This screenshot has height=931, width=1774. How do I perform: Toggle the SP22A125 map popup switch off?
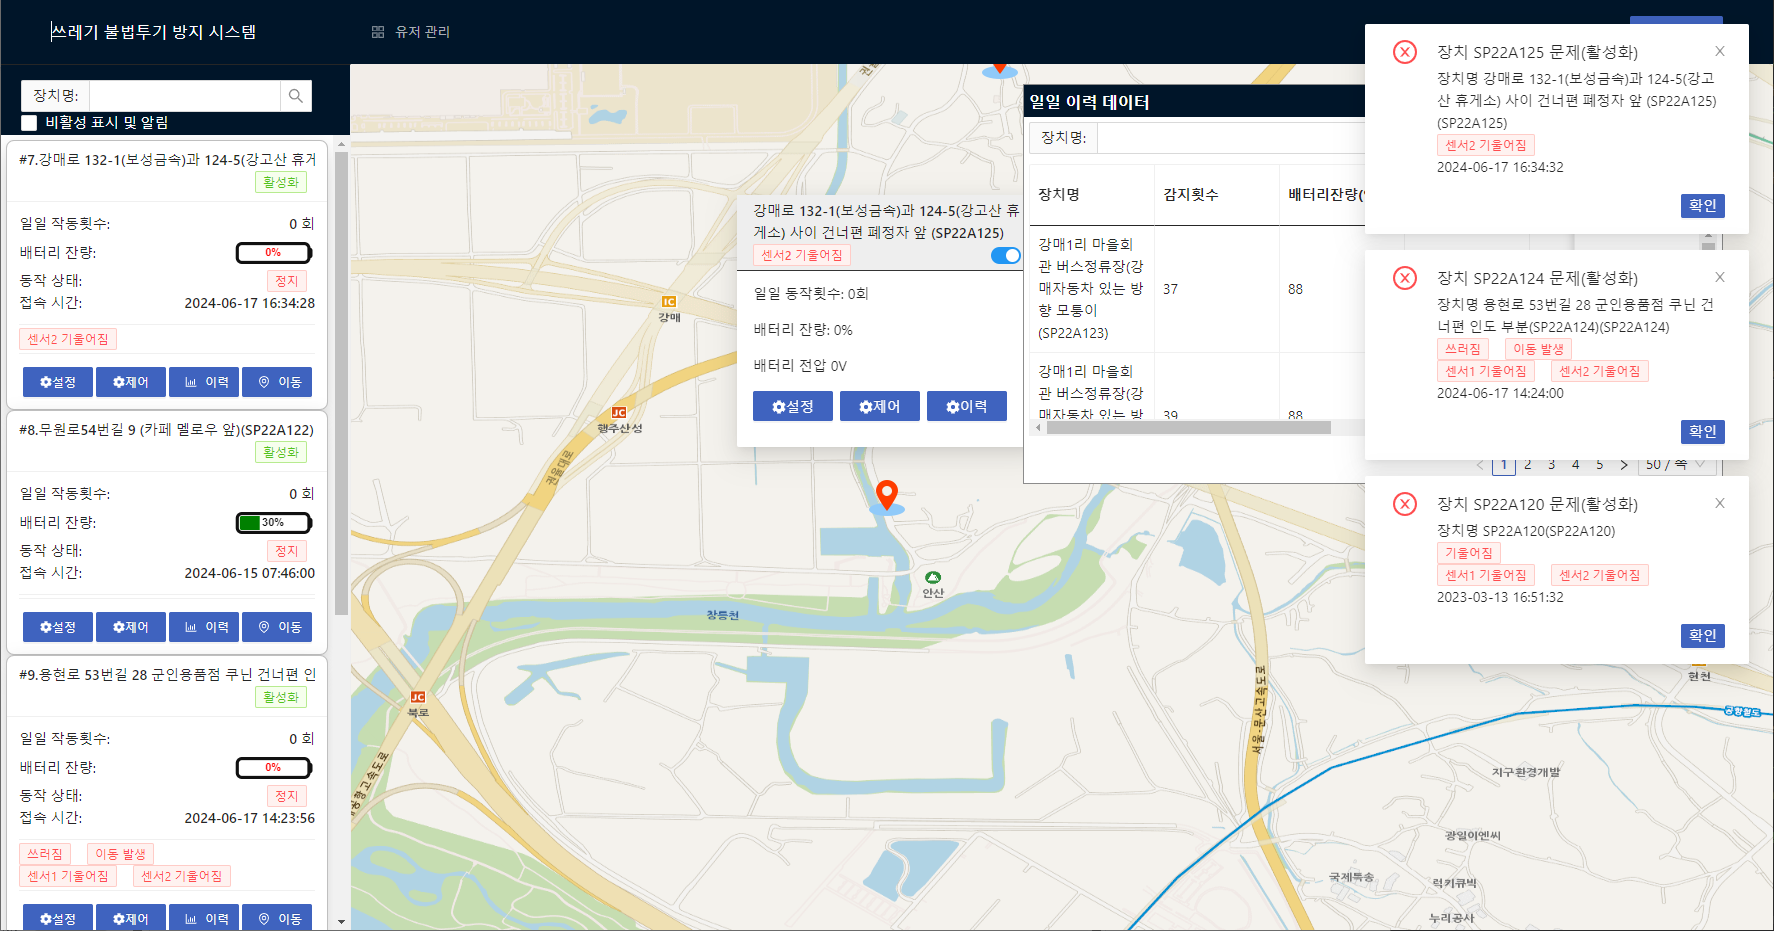pos(1005,255)
